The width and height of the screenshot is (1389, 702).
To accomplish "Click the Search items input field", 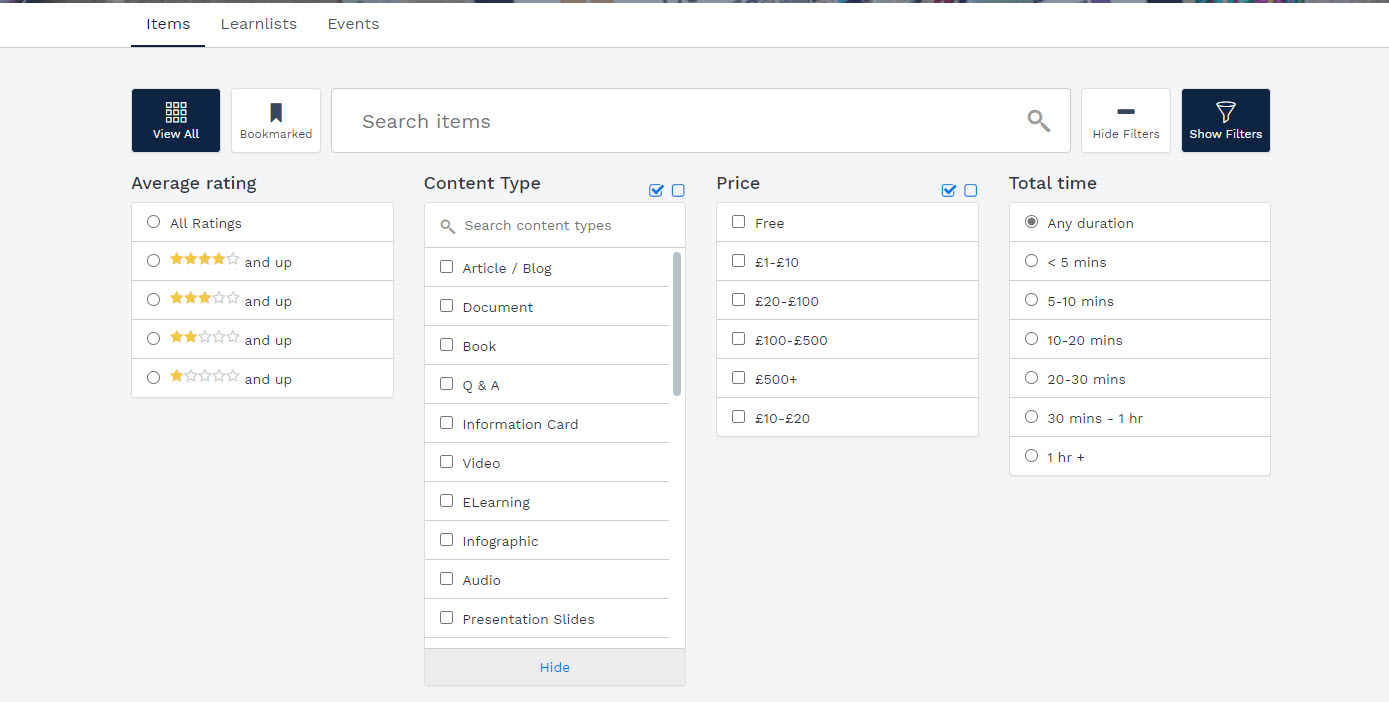I will 680,121.
